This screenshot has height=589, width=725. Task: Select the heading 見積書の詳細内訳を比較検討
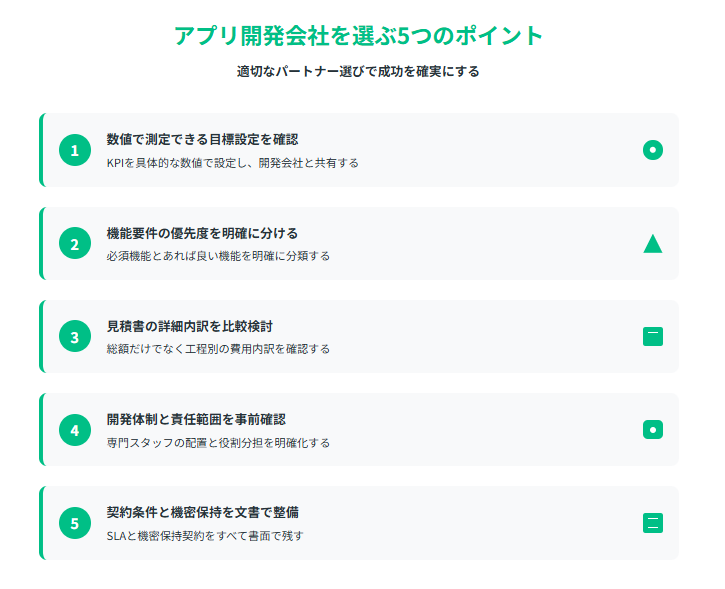[190, 326]
